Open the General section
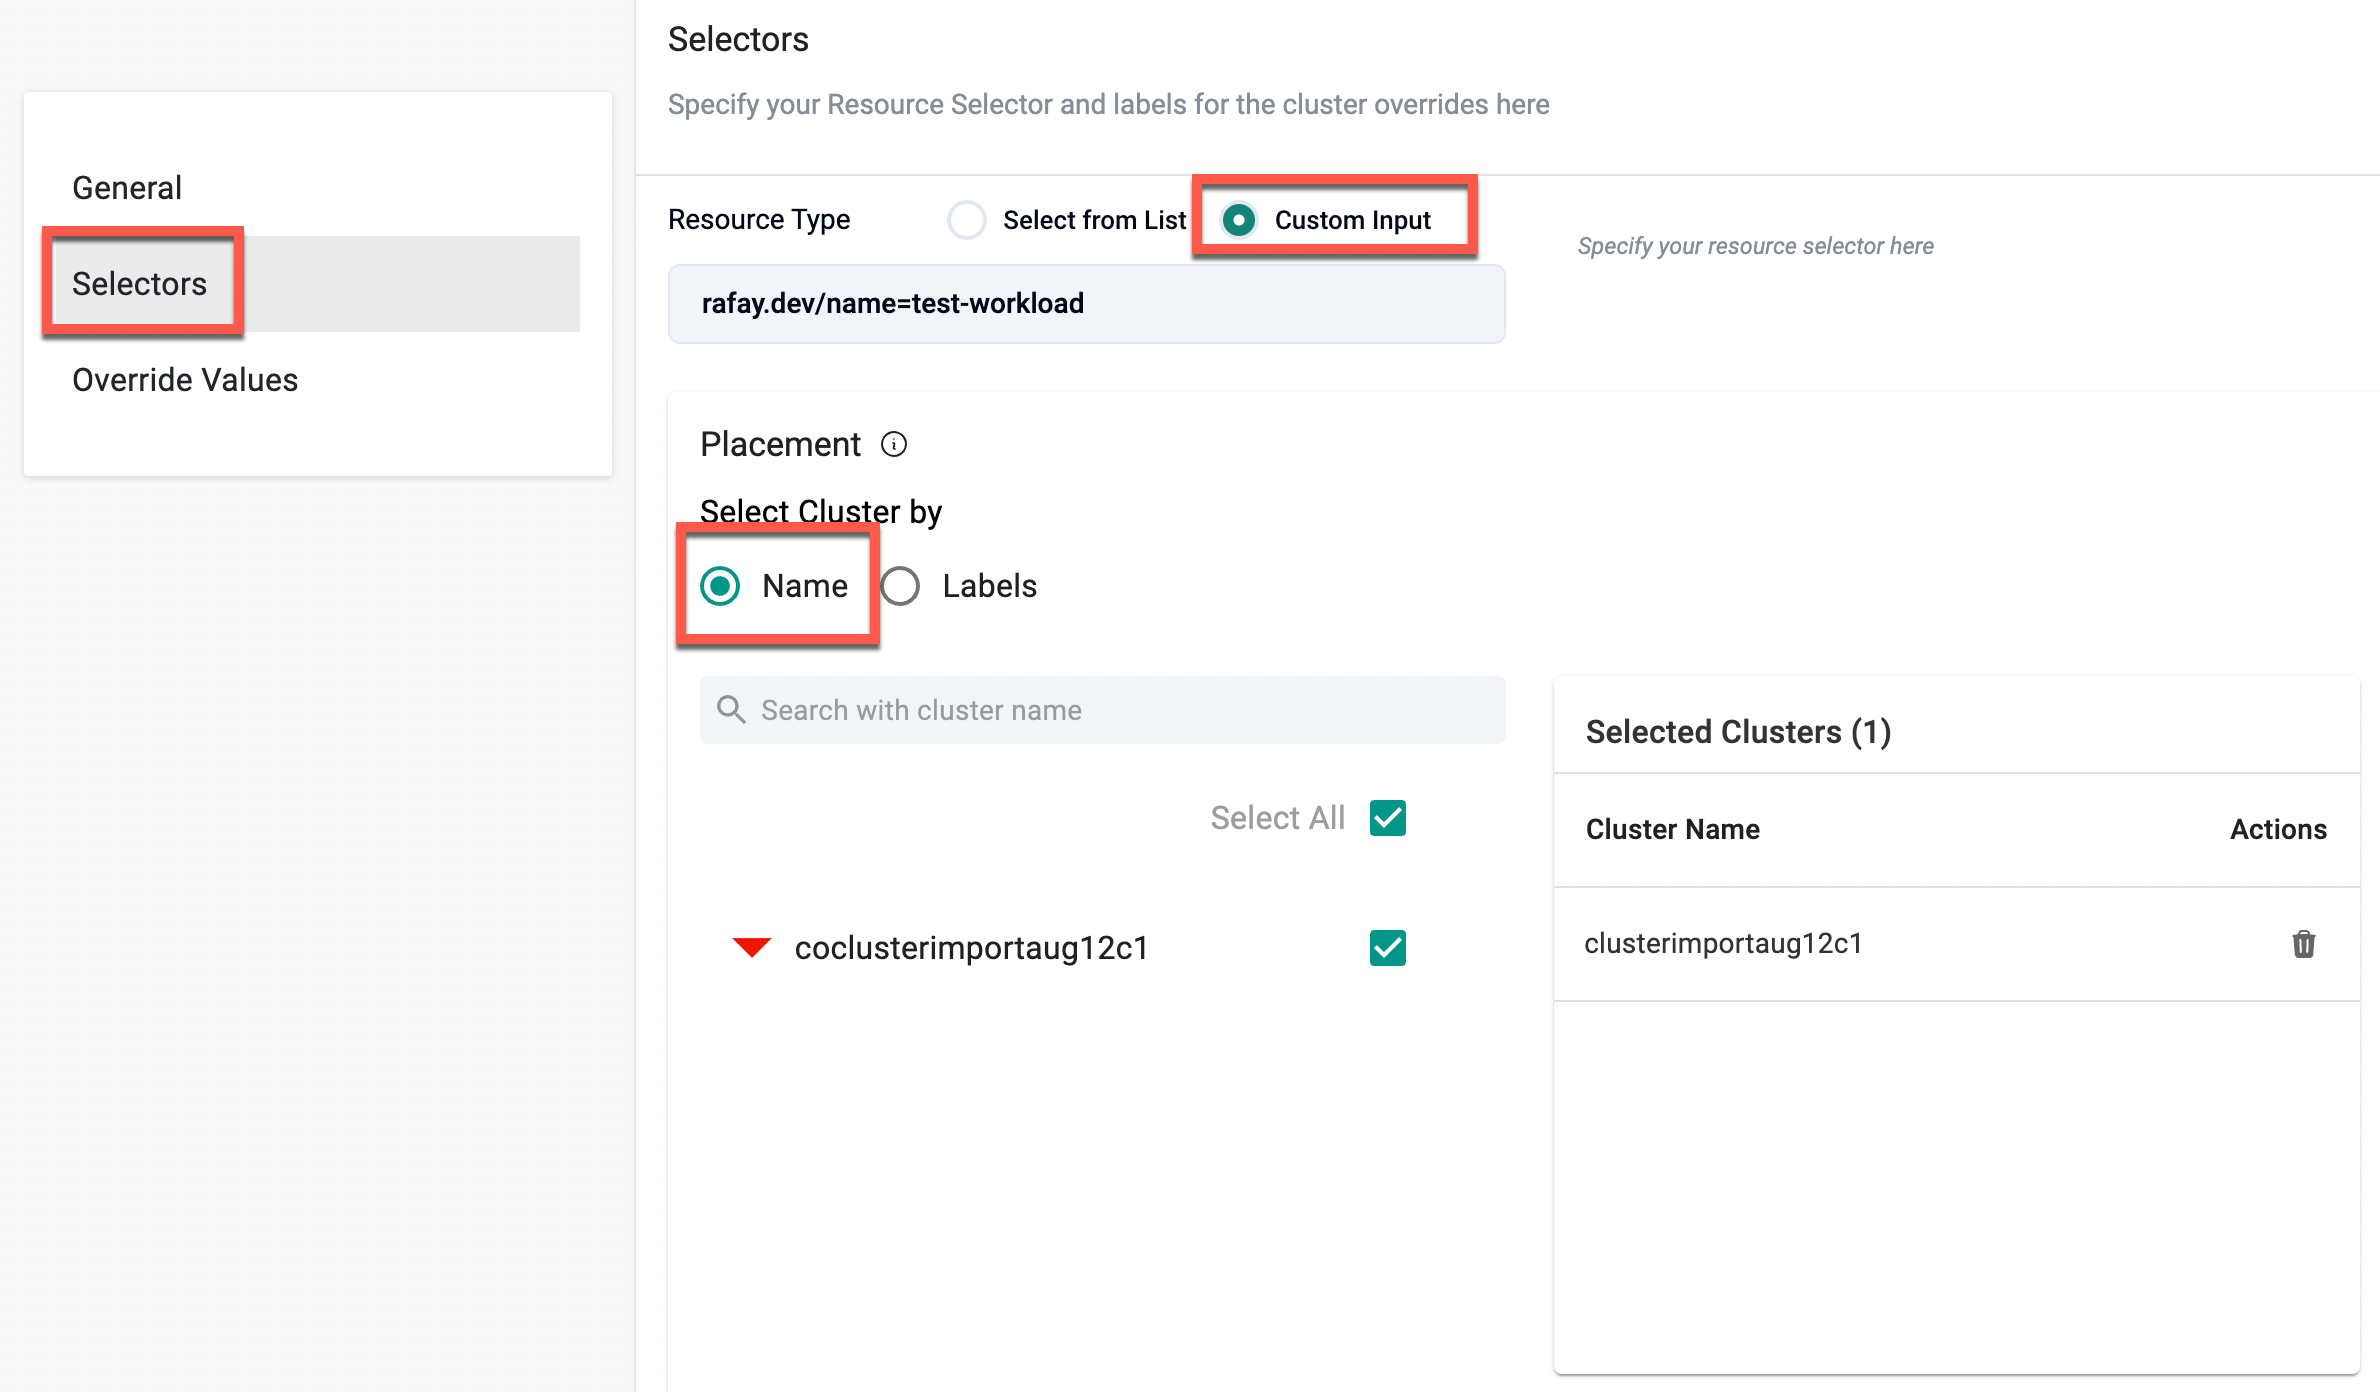This screenshot has width=2380, height=1392. pyautogui.click(x=127, y=188)
